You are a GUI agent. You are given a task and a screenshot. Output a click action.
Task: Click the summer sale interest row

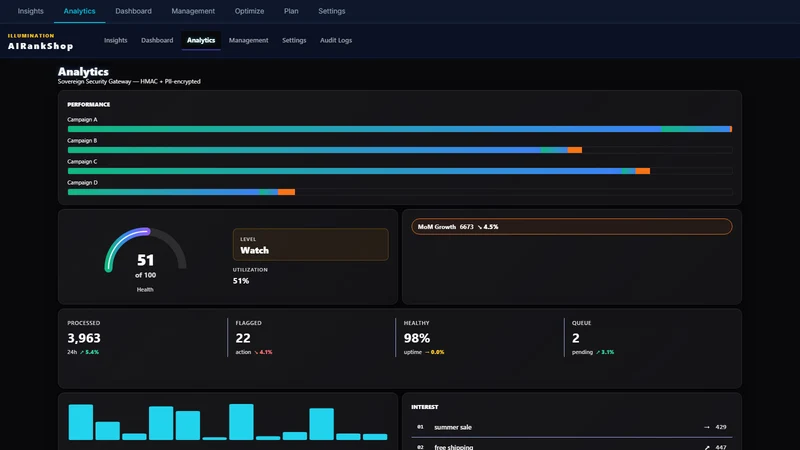572,427
